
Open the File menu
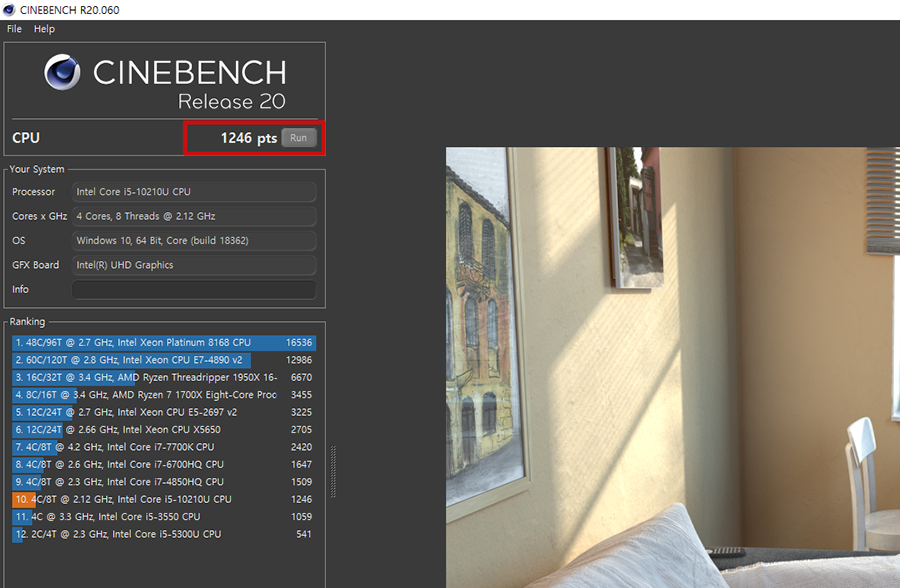[x=14, y=29]
